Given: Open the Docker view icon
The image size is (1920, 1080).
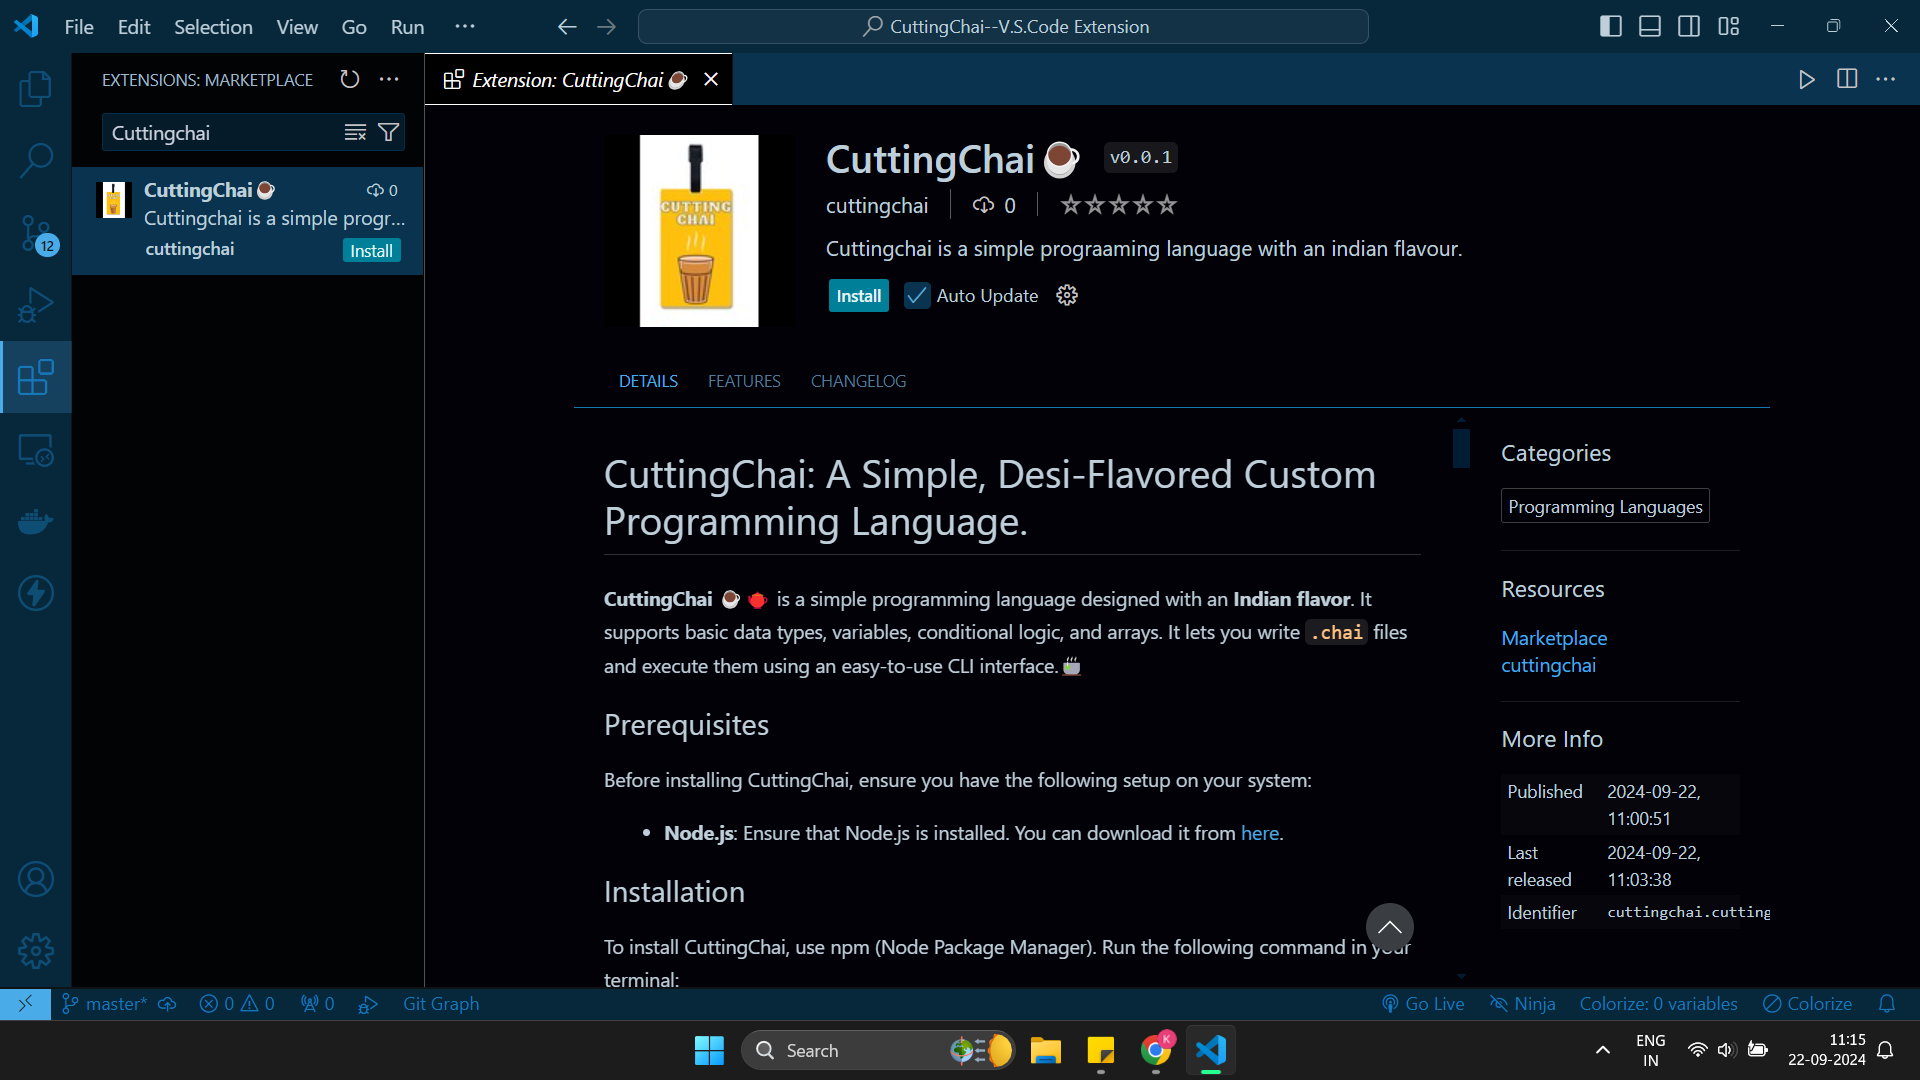Looking at the screenshot, I should point(36,521).
